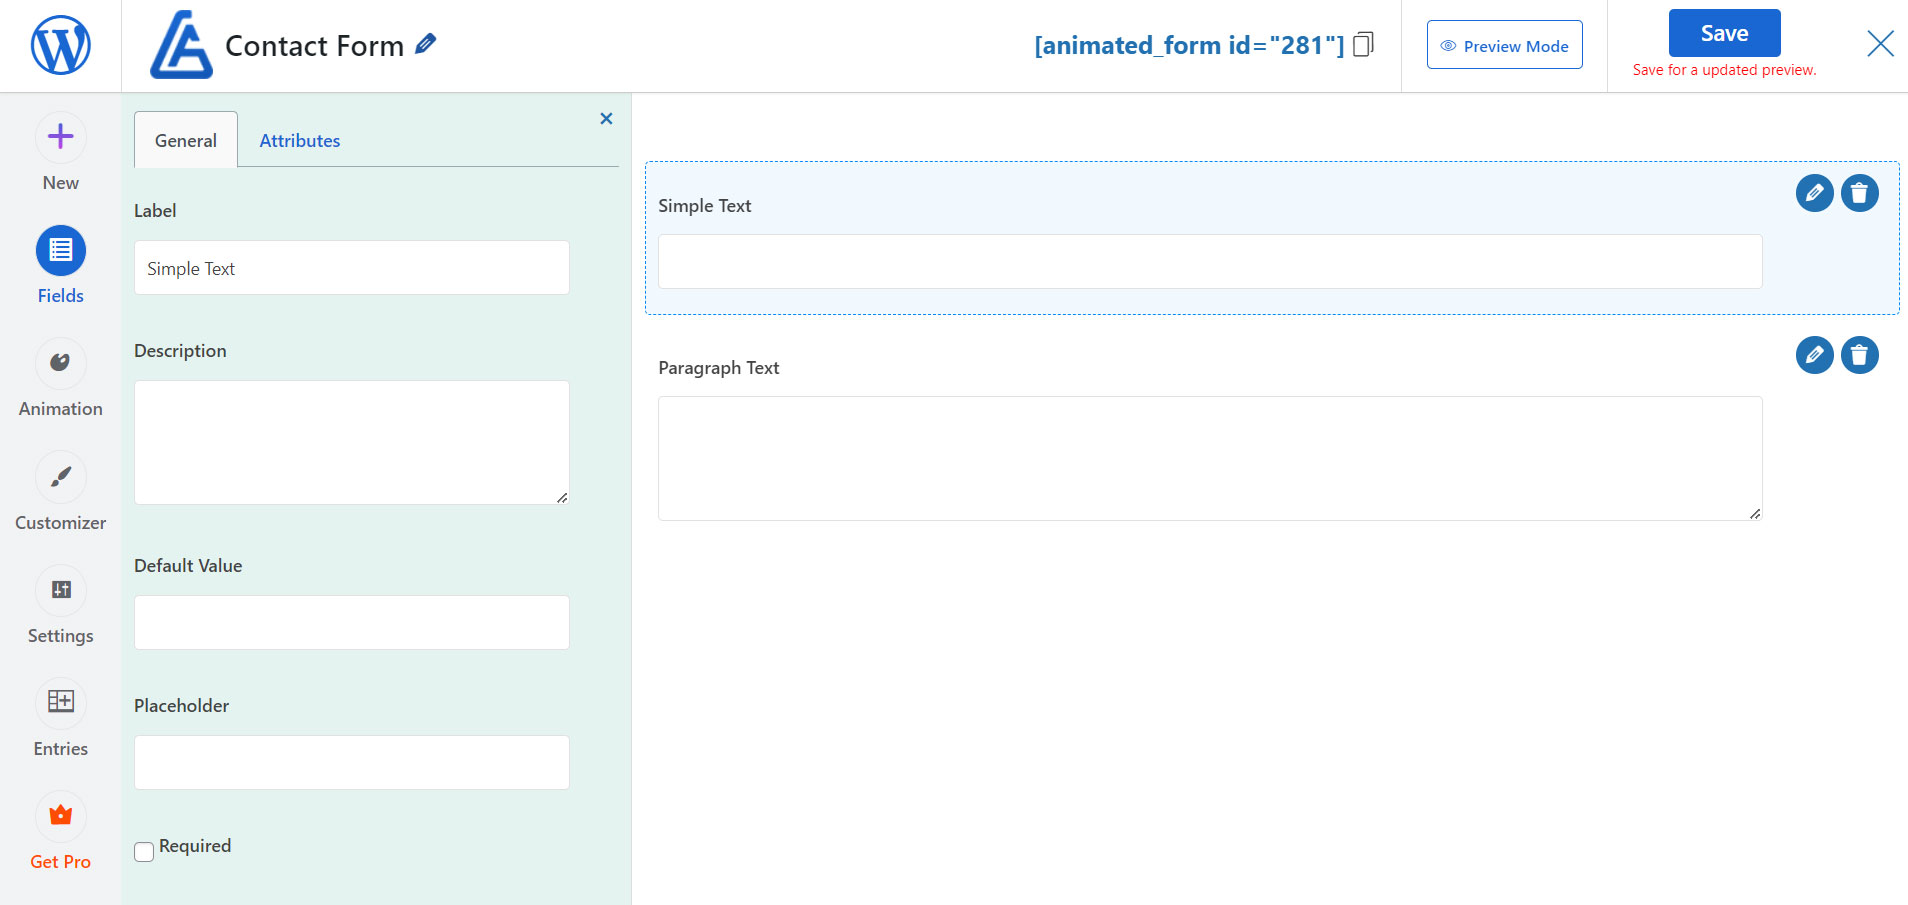
Task: Click the Preview Mode button
Action: (x=1504, y=45)
